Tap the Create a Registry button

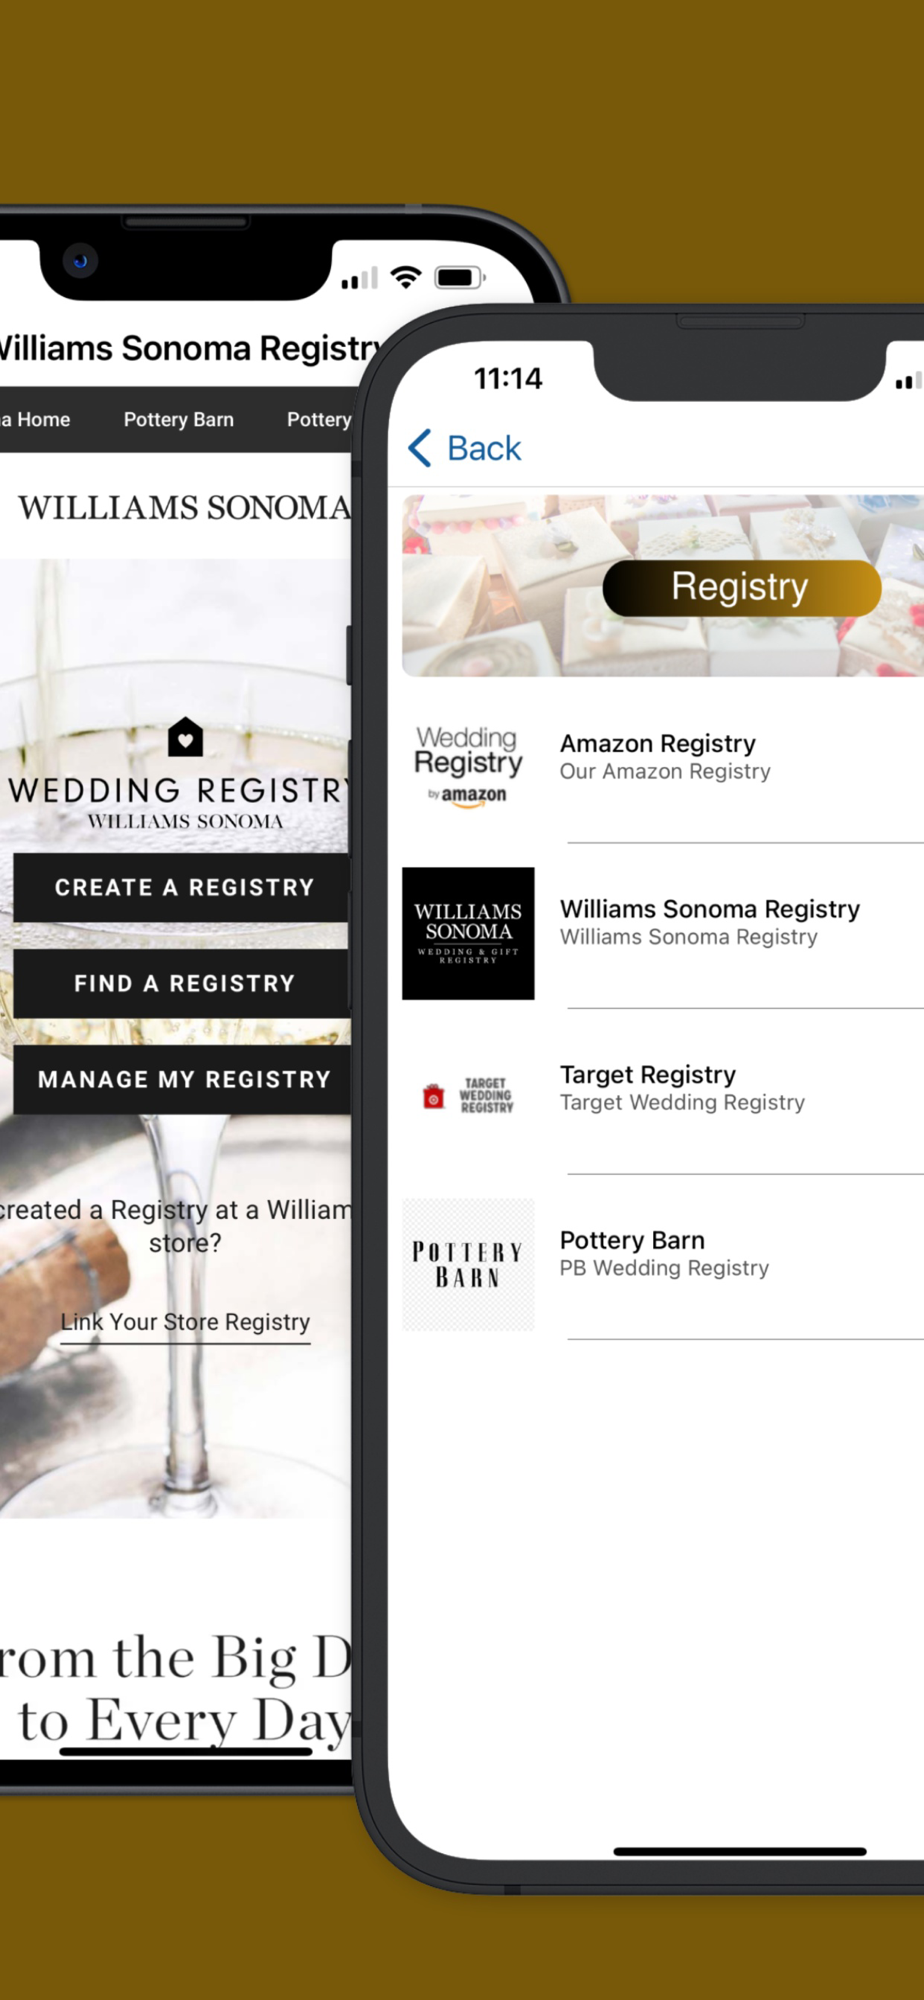tap(182, 887)
